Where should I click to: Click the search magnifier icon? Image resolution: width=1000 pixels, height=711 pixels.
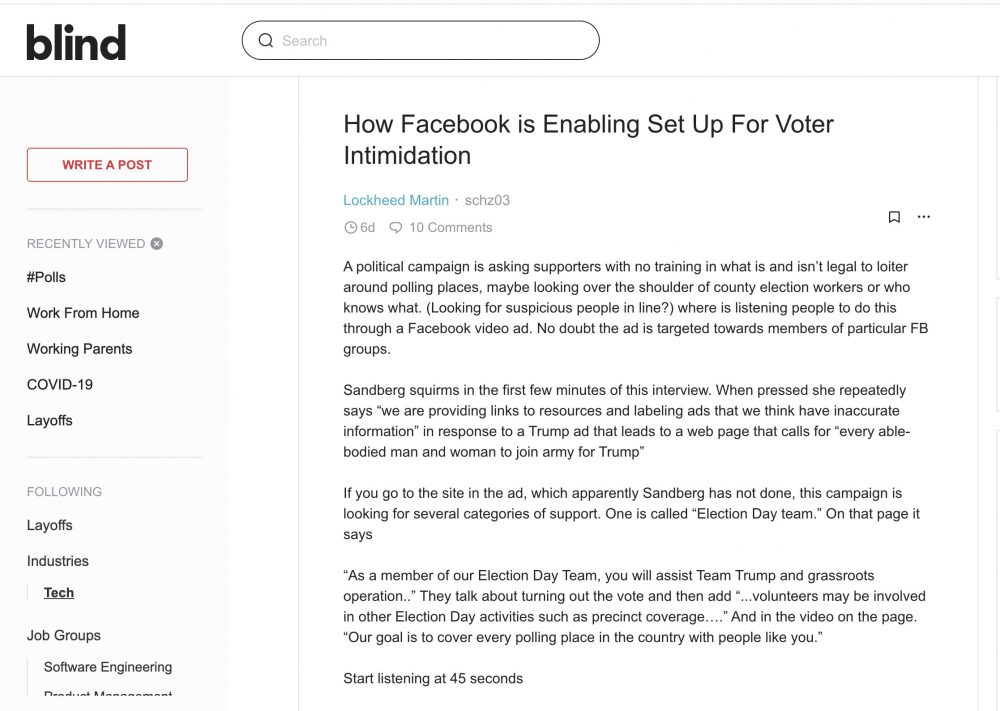pos(266,40)
